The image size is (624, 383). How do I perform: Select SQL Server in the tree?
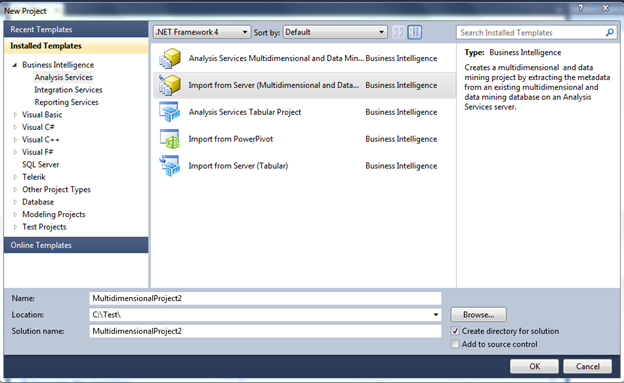tap(41, 164)
